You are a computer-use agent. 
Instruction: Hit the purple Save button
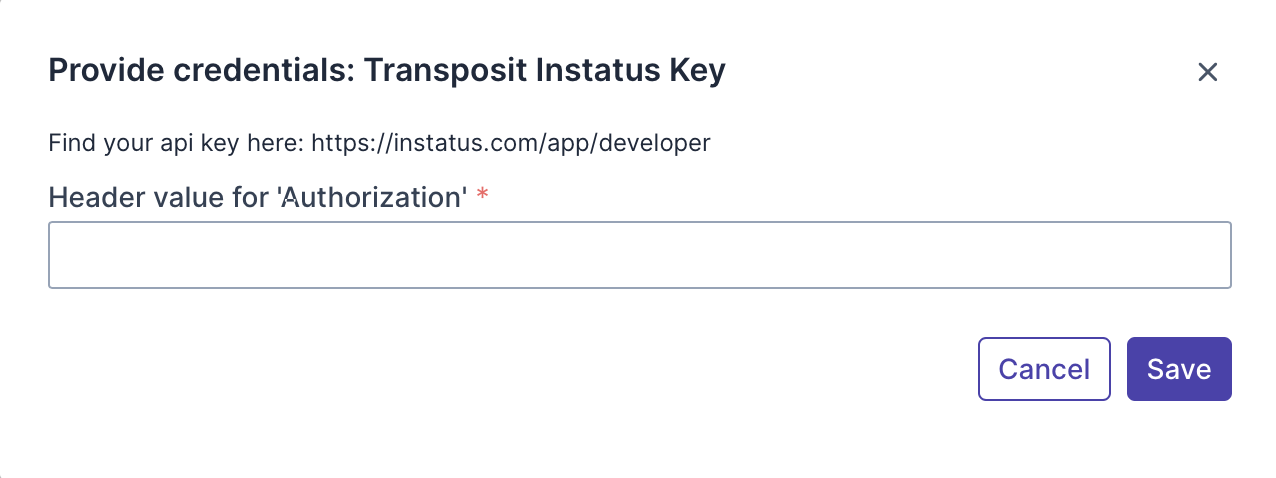1178,369
